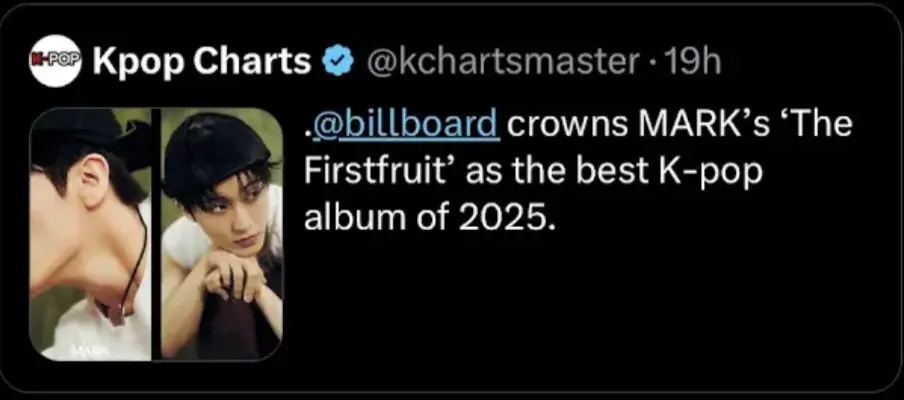Follow the @billboard mention link
This screenshot has width=904, height=400.
click(404, 127)
